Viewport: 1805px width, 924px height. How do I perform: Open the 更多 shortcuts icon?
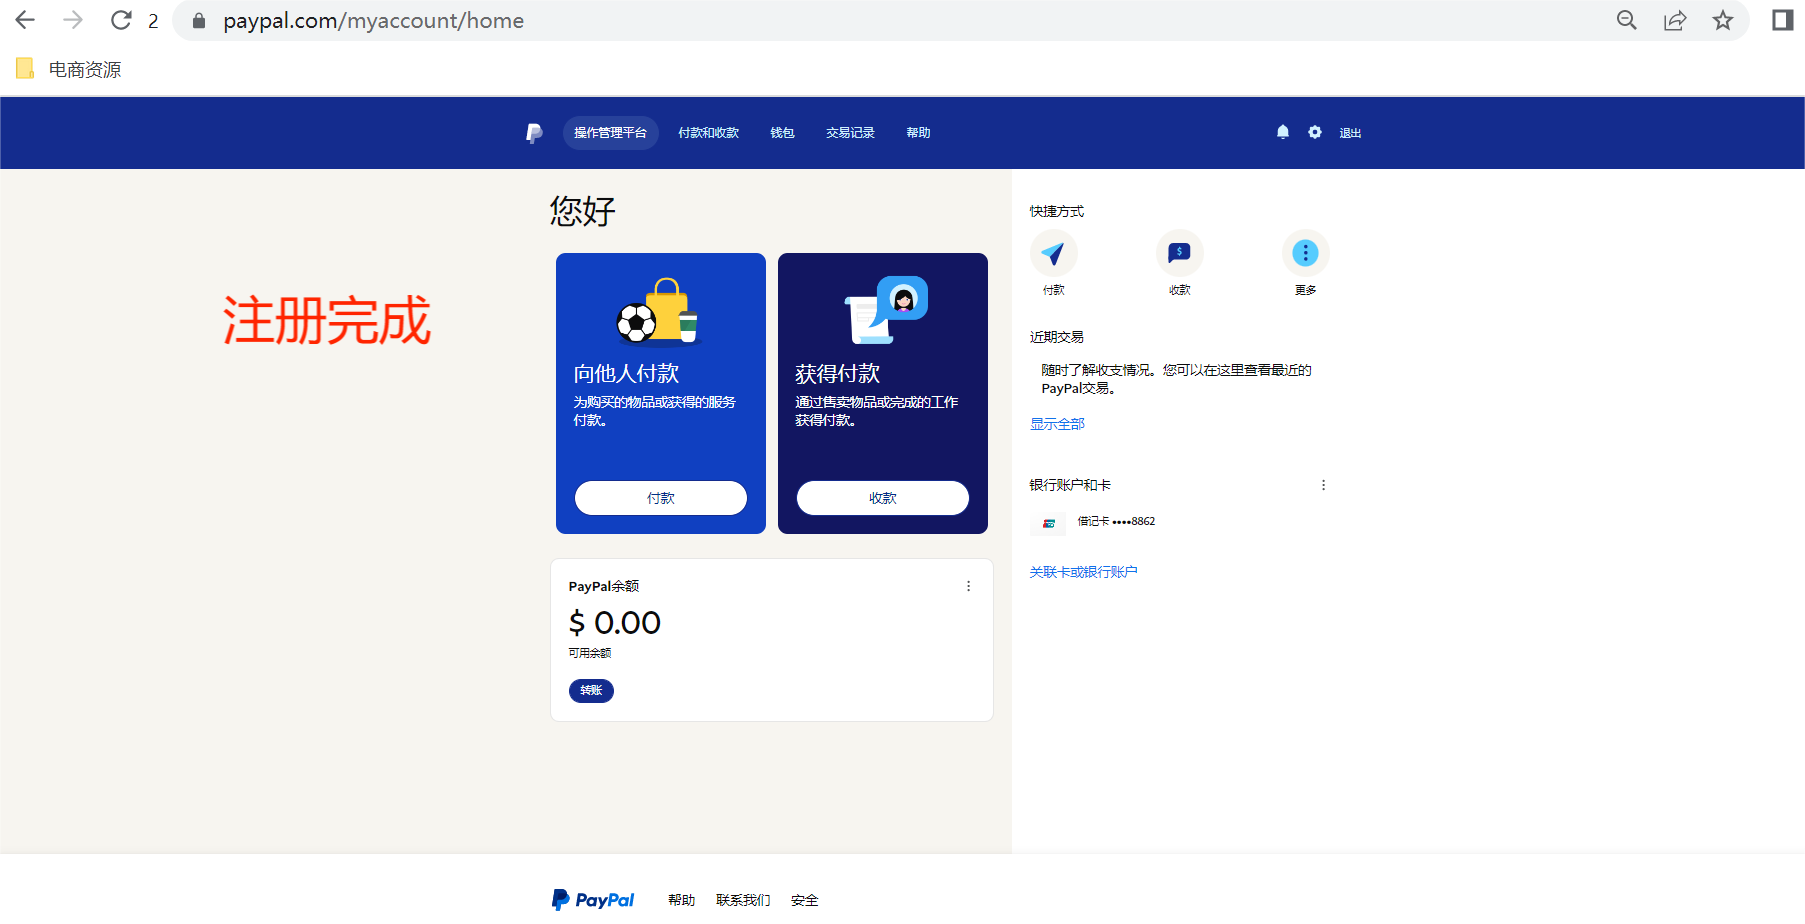tap(1306, 253)
